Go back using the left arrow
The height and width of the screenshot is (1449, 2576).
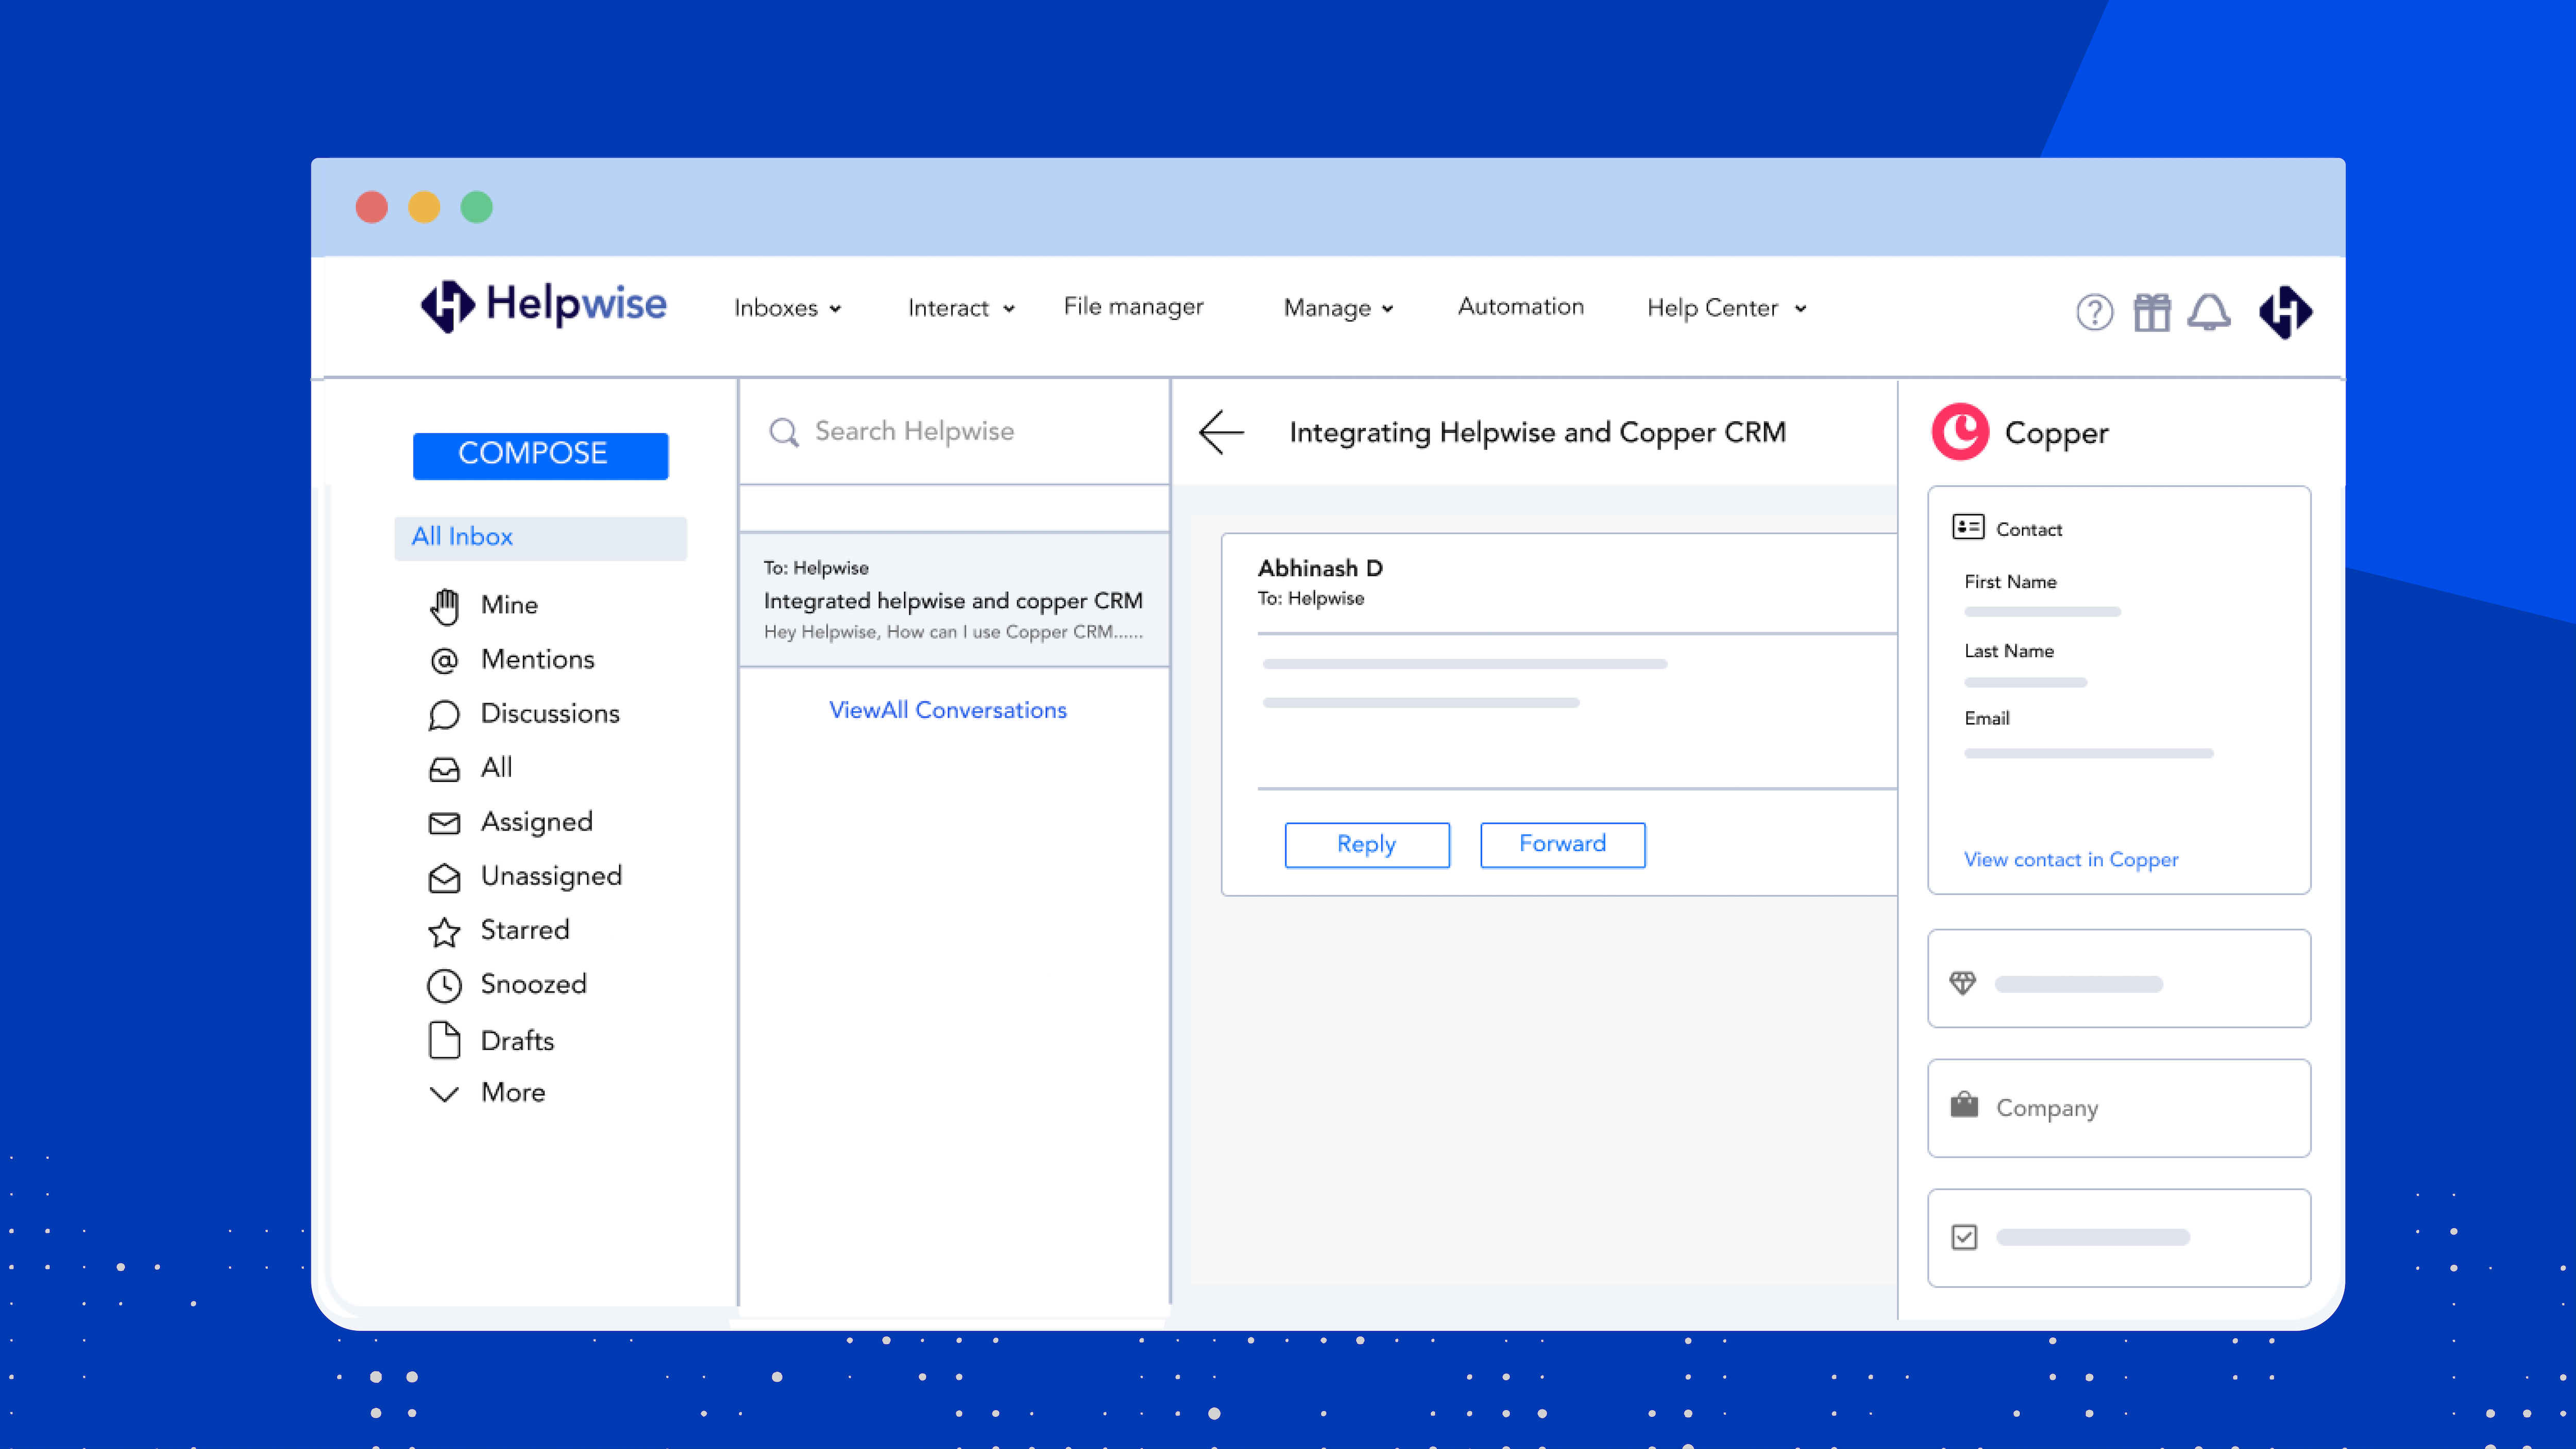point(1221,432)
